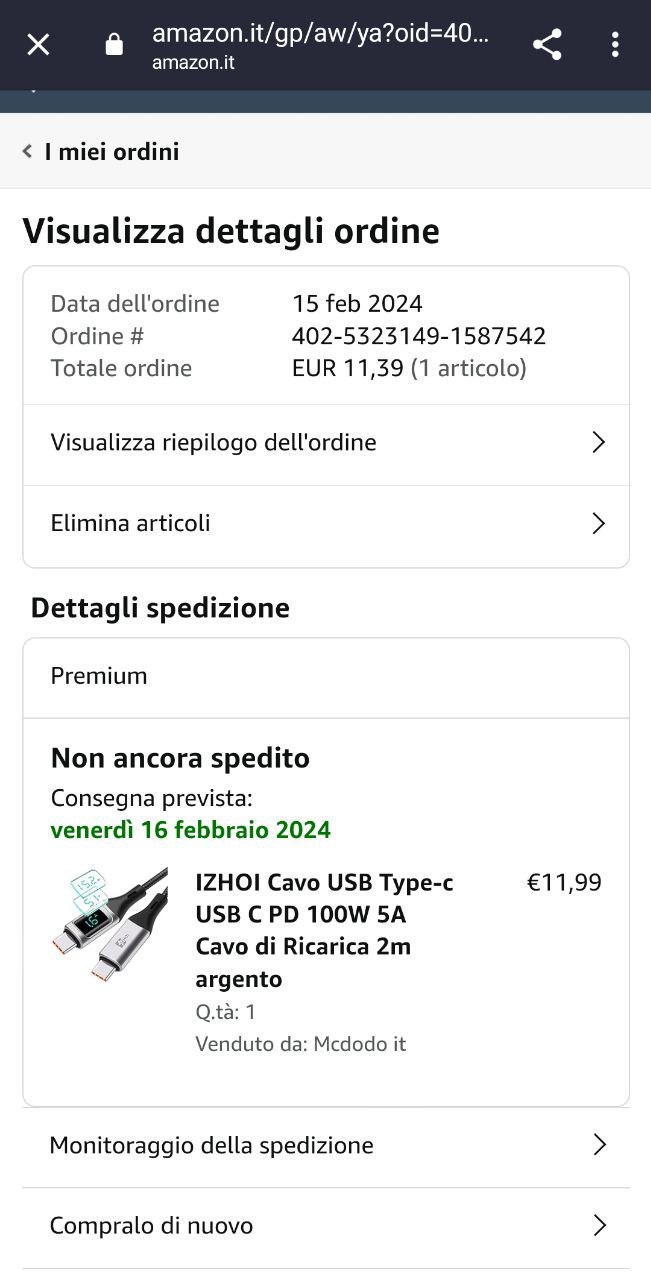Open IZHOI Cavo USB Type-c product title
Viewport: 651px width, 1280px height.
pos(324,930)
